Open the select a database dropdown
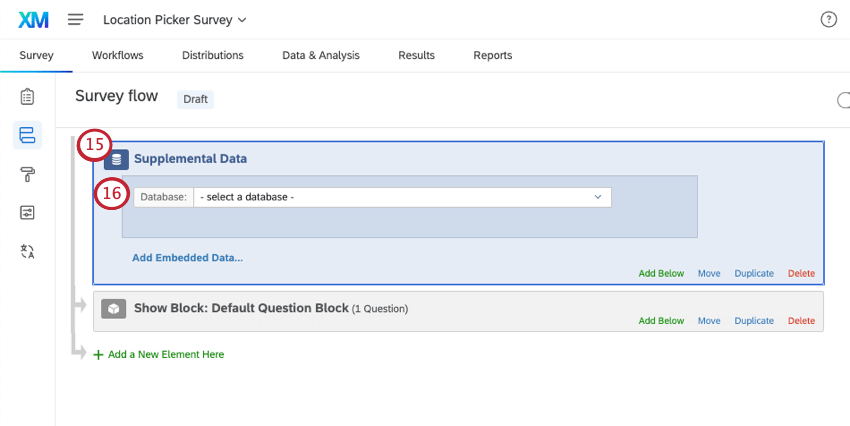Image resolution: width=850 pixels, height=426 pixels. pos(402,197)
